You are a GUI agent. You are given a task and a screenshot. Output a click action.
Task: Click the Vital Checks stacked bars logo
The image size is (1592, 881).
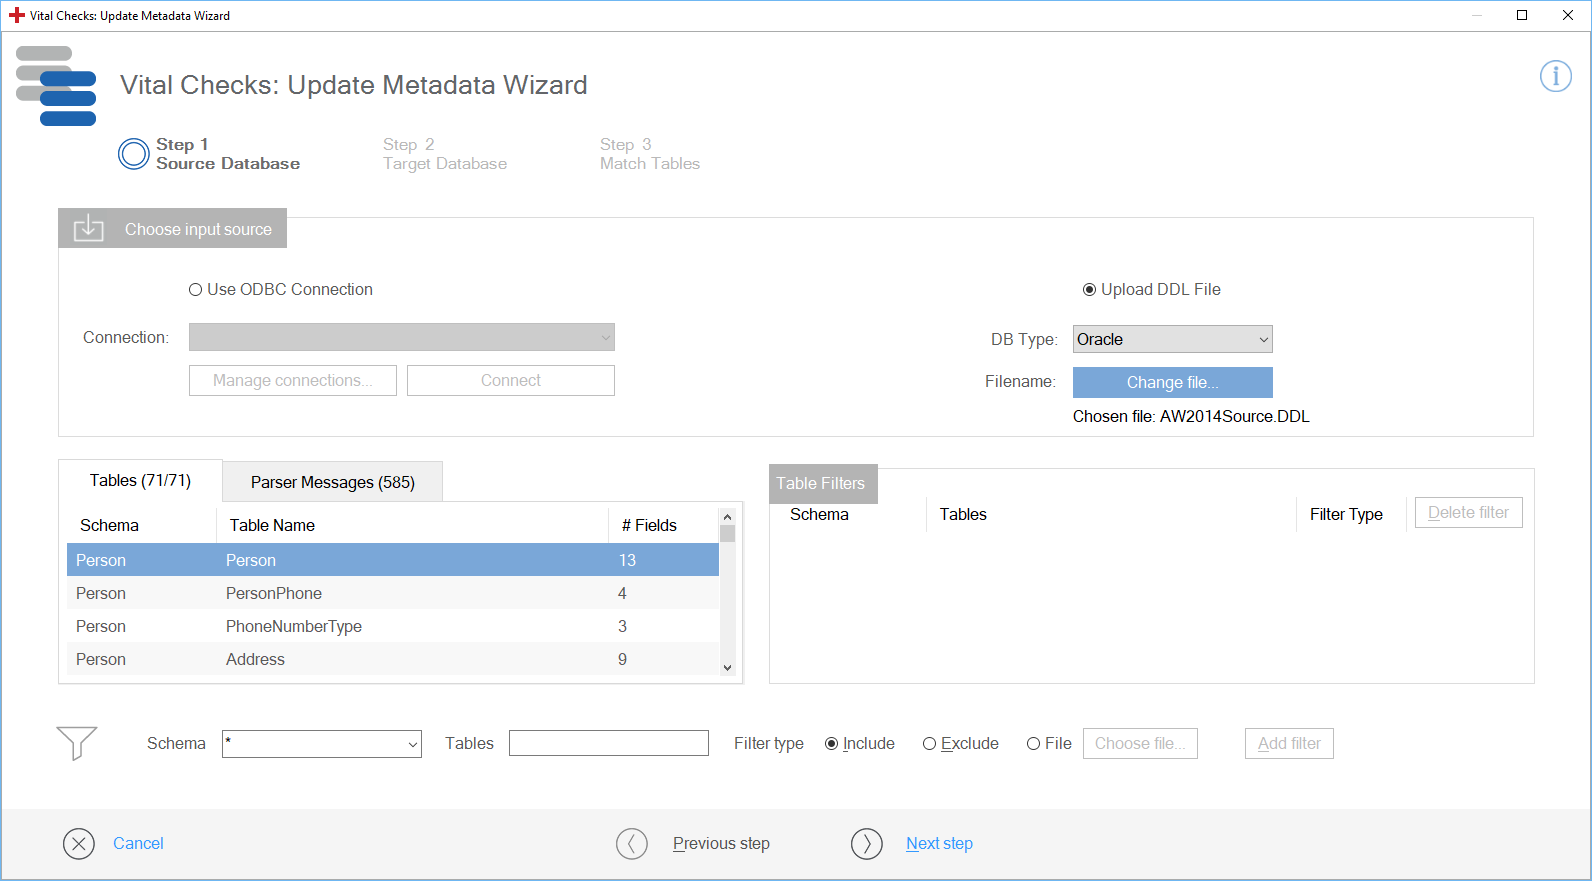coord(57,86)
